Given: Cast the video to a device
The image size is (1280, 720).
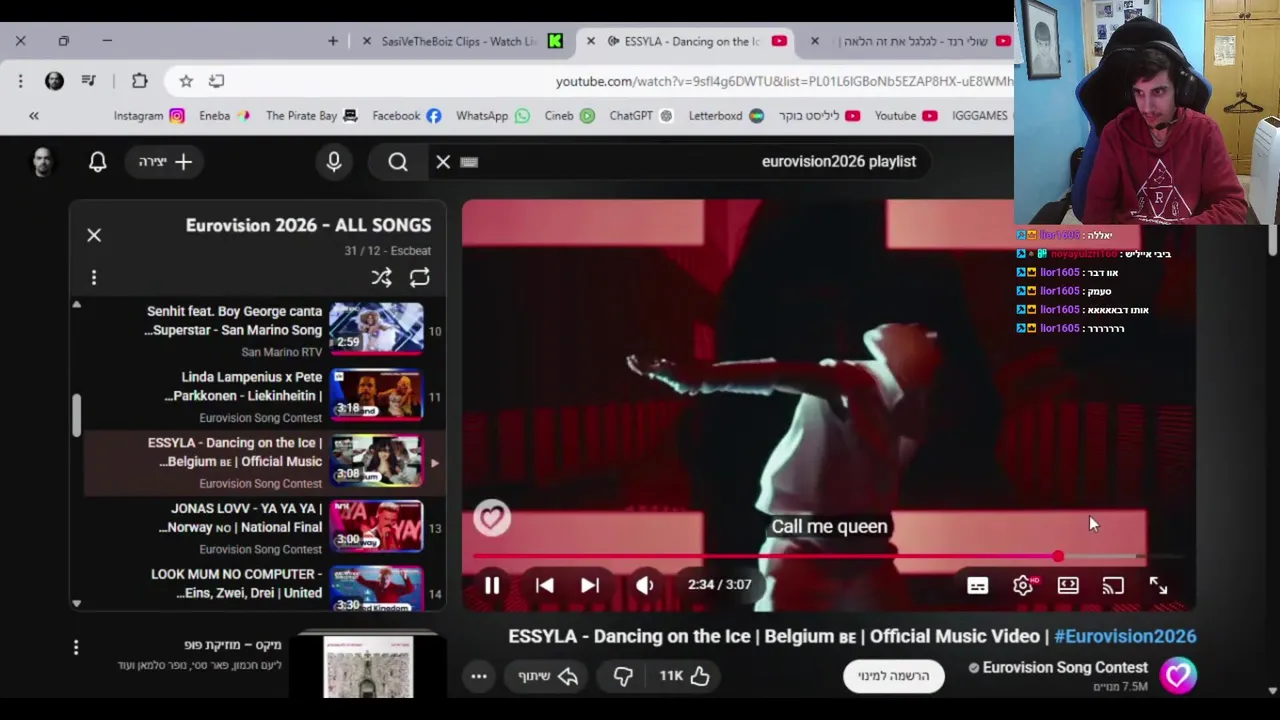Looking at the screenshot, I should coord(1113,586).
